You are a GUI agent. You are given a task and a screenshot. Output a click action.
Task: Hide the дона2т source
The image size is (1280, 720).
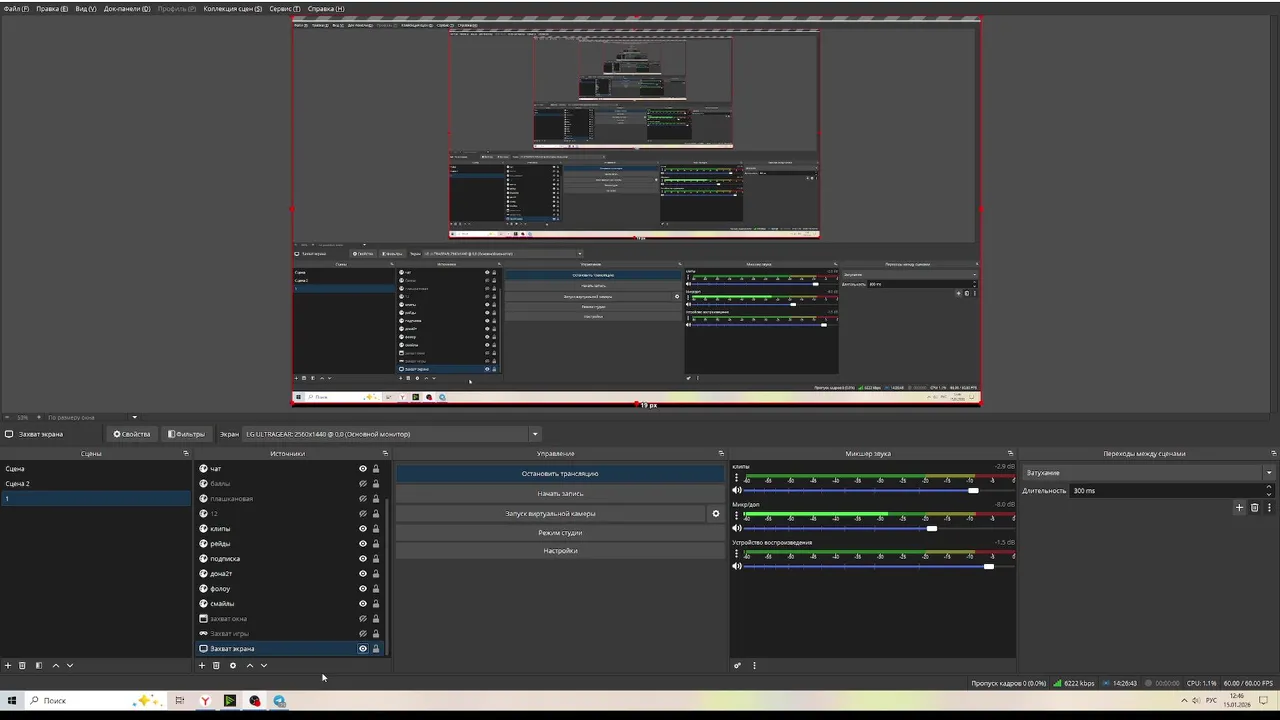coord(363,573)
